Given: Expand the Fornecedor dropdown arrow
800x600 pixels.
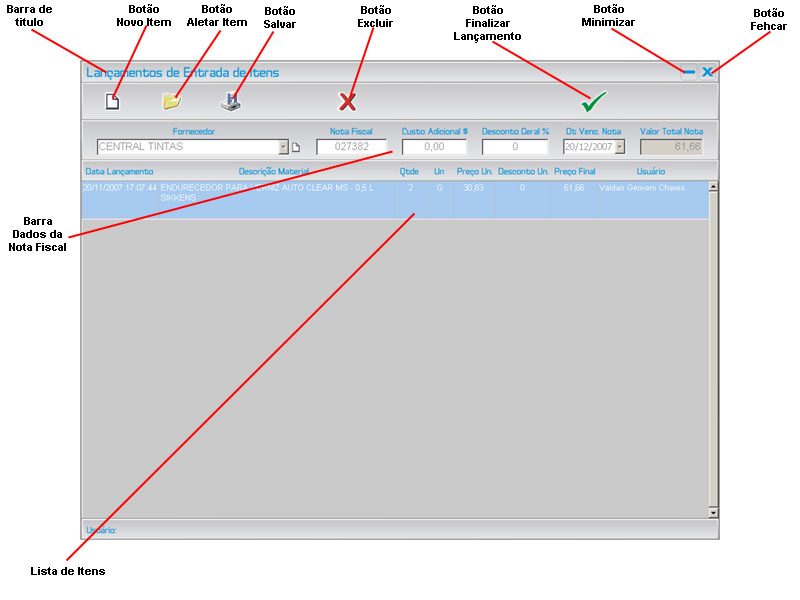Looking at the screenshot, I should 283,147.
